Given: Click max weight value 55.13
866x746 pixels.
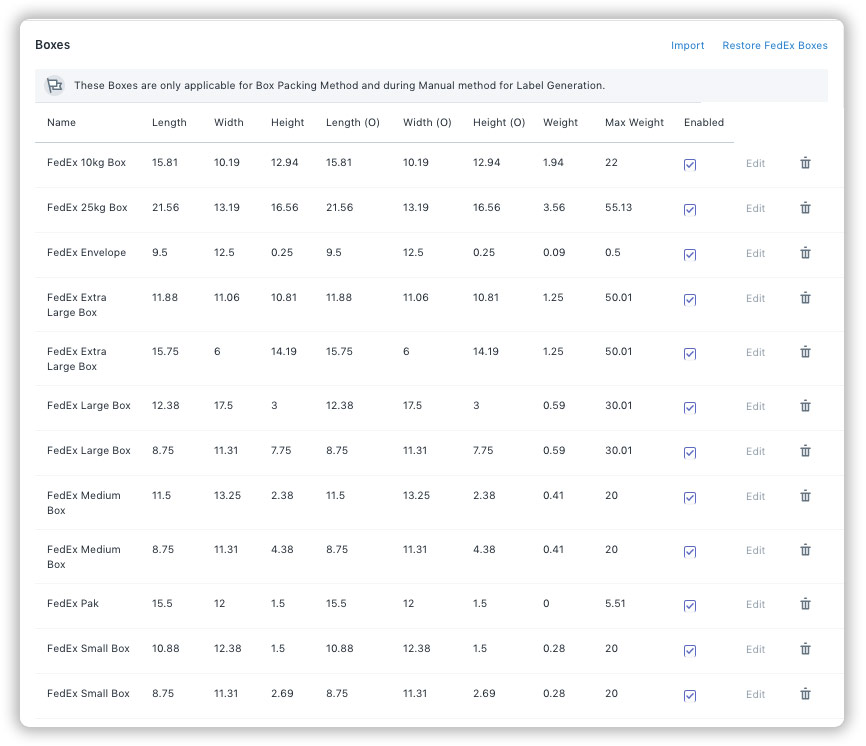Looking at the screenshot, I should pos(618,208).
